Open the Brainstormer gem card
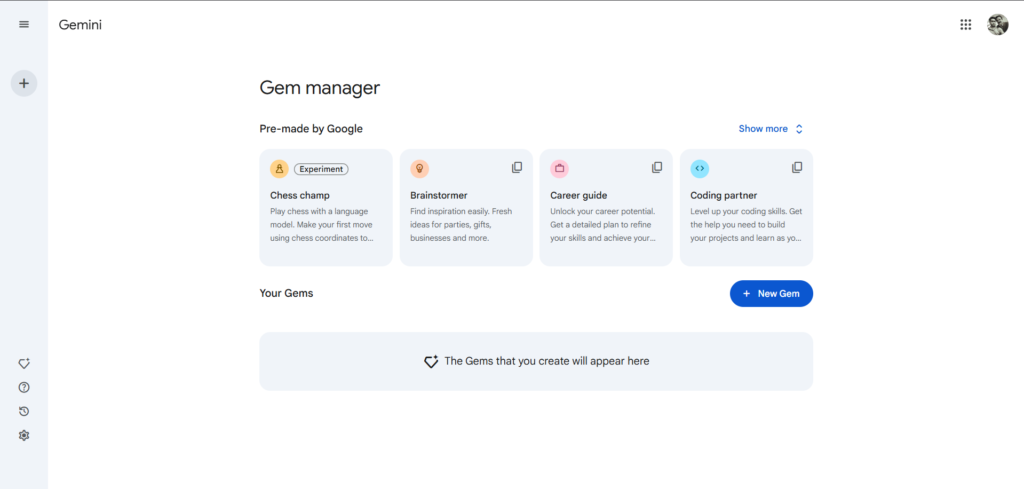This screenshot has width=1024, height=489. tap(466, 208)
